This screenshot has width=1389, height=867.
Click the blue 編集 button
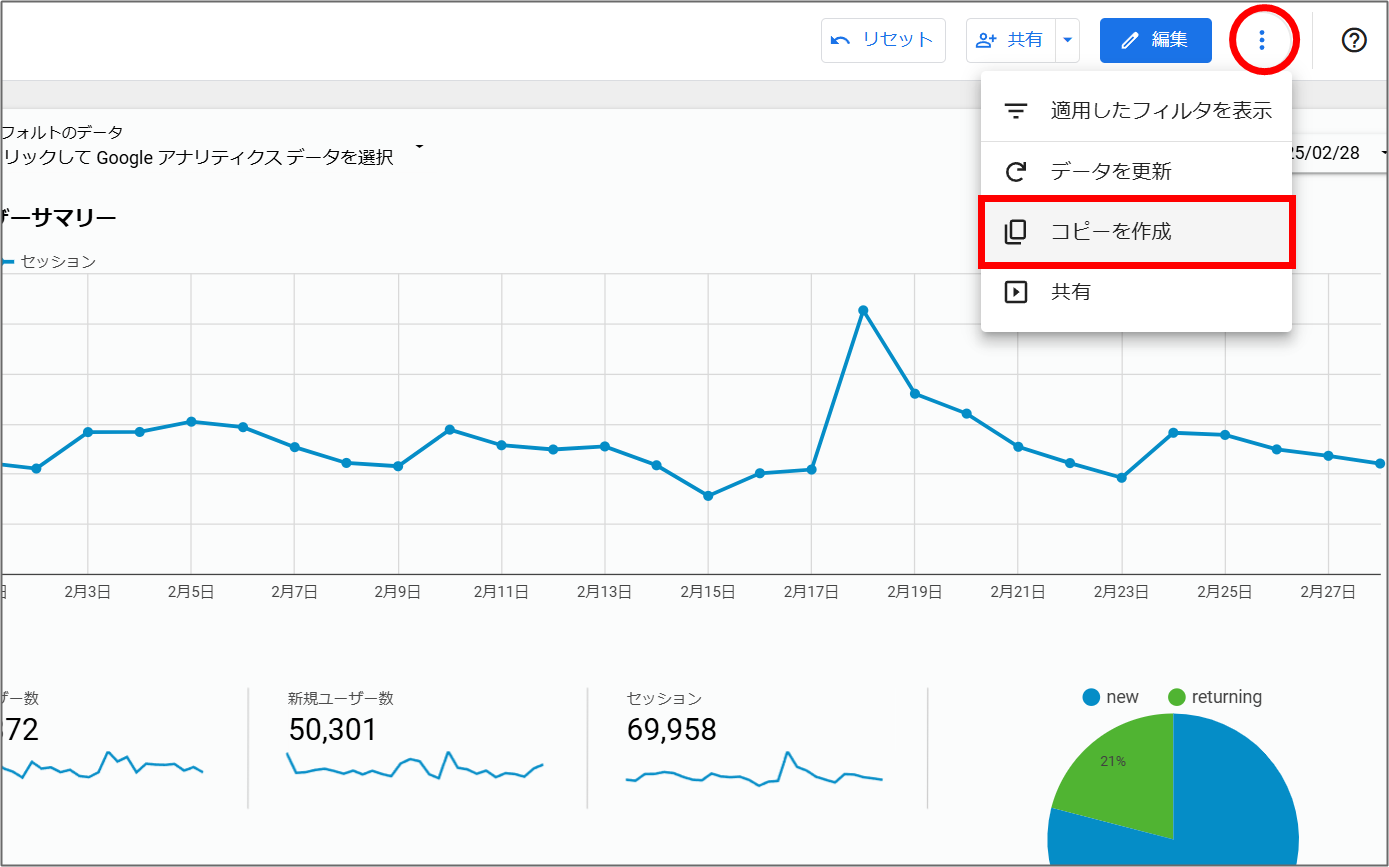click(x=1155, y=40)
